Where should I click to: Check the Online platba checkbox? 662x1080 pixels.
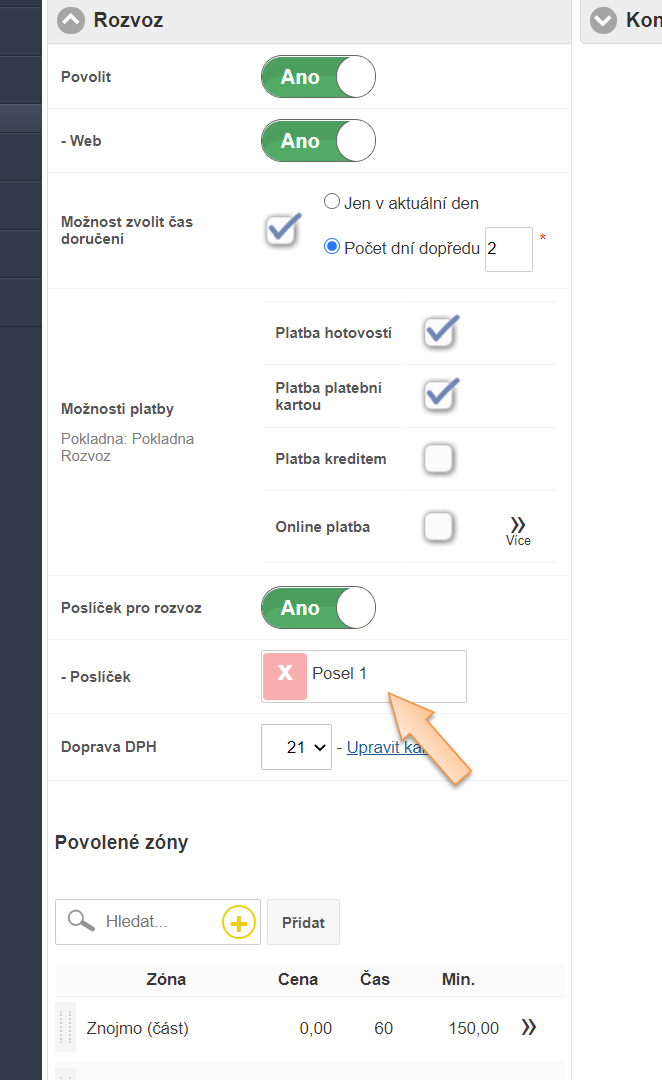click(x=439, y=527)
